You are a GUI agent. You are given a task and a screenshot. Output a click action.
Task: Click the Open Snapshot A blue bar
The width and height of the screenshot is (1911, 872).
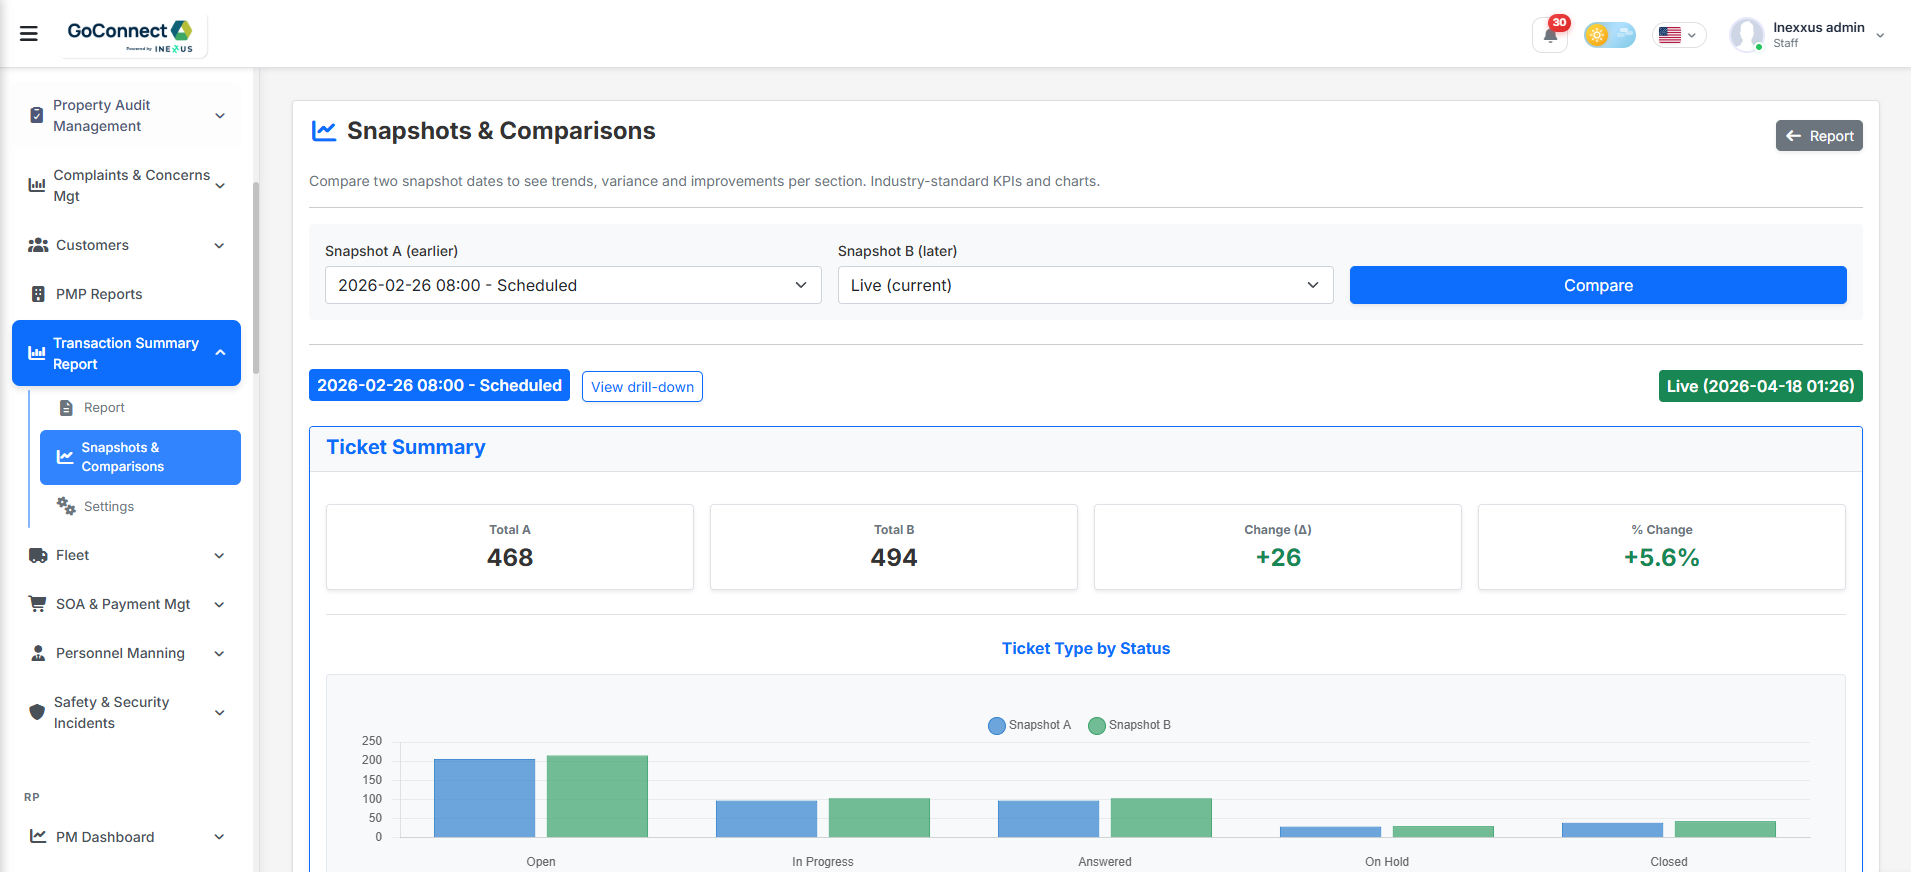(484, 798)
